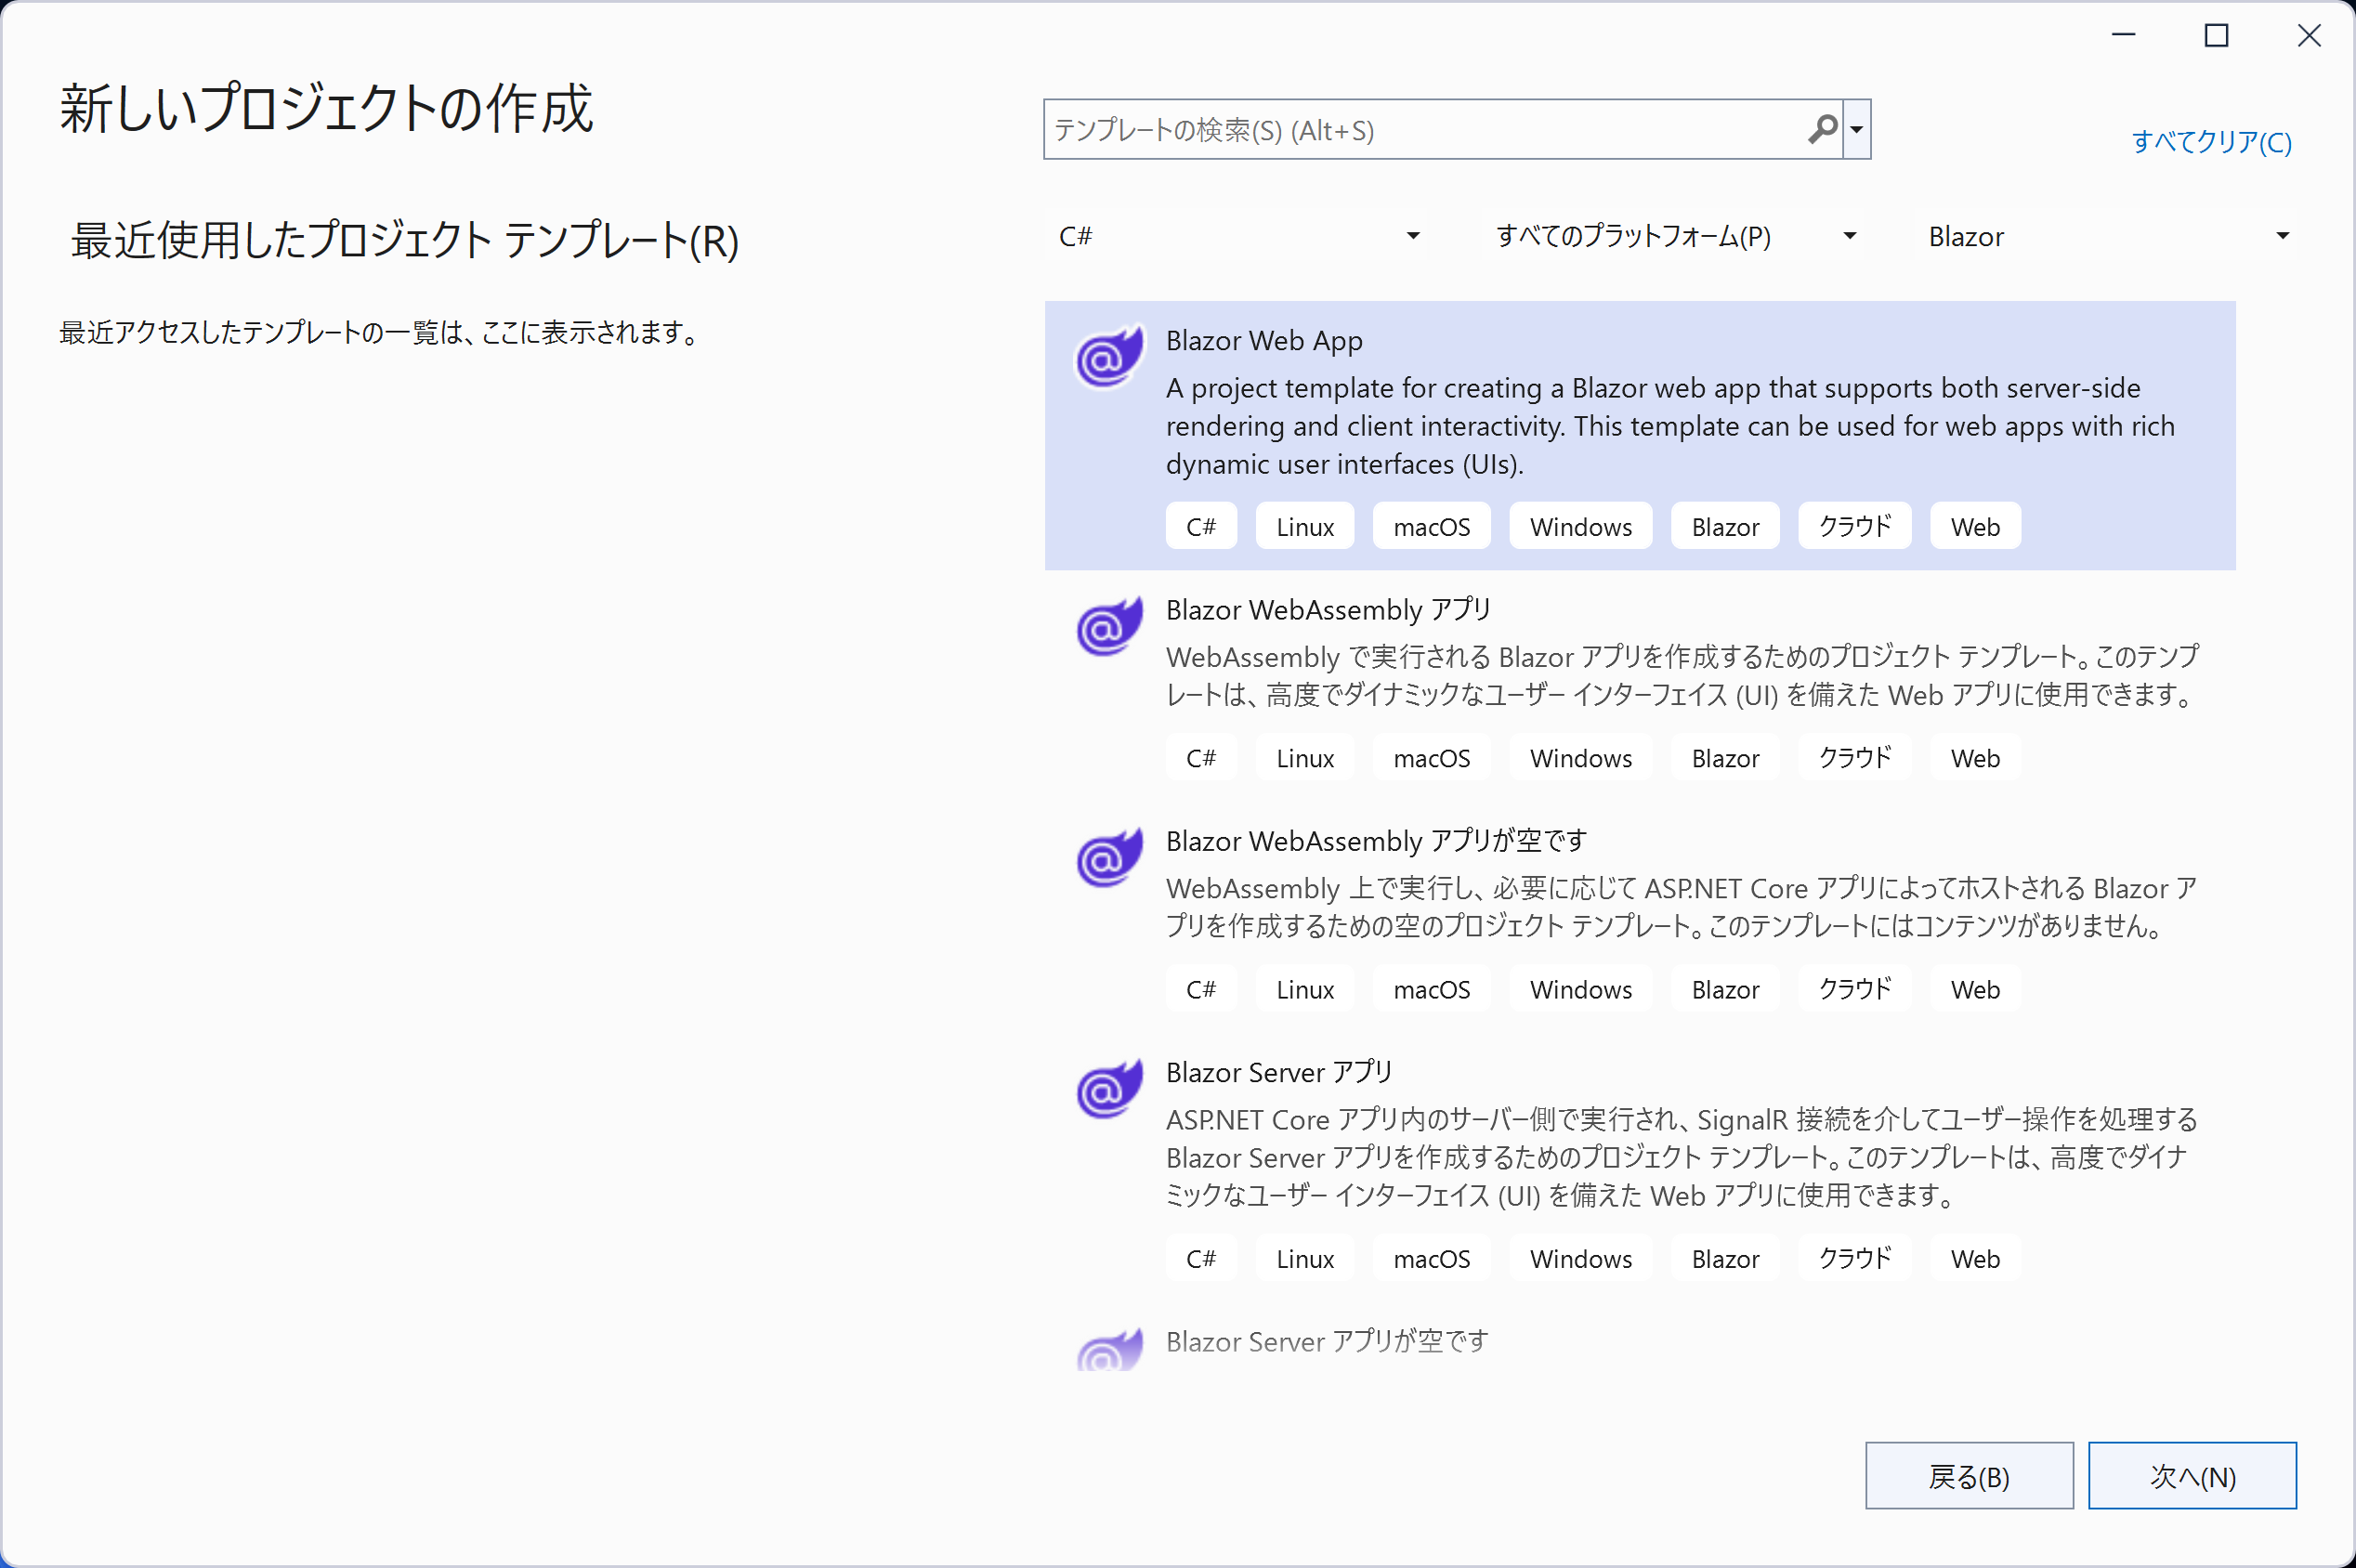
Task: Click the Blazor Web App description text
Action: click(1670, 426)
